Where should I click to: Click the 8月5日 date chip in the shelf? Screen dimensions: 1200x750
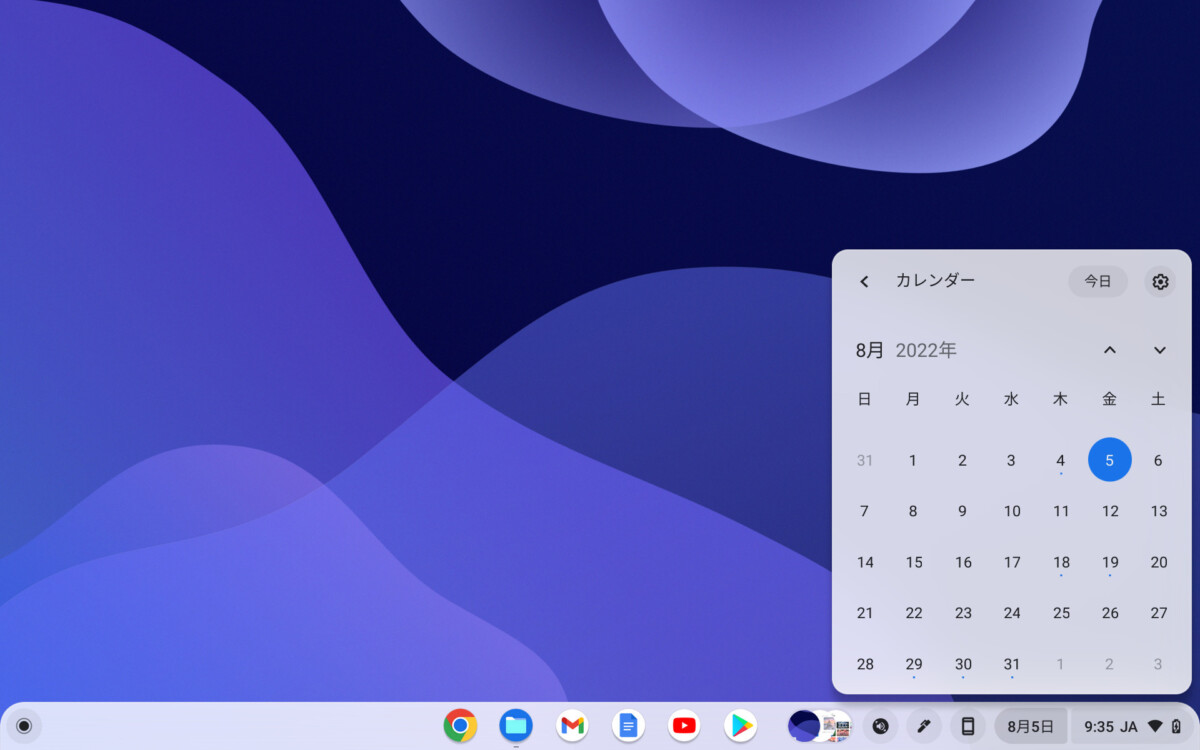tap(1030, 726)
